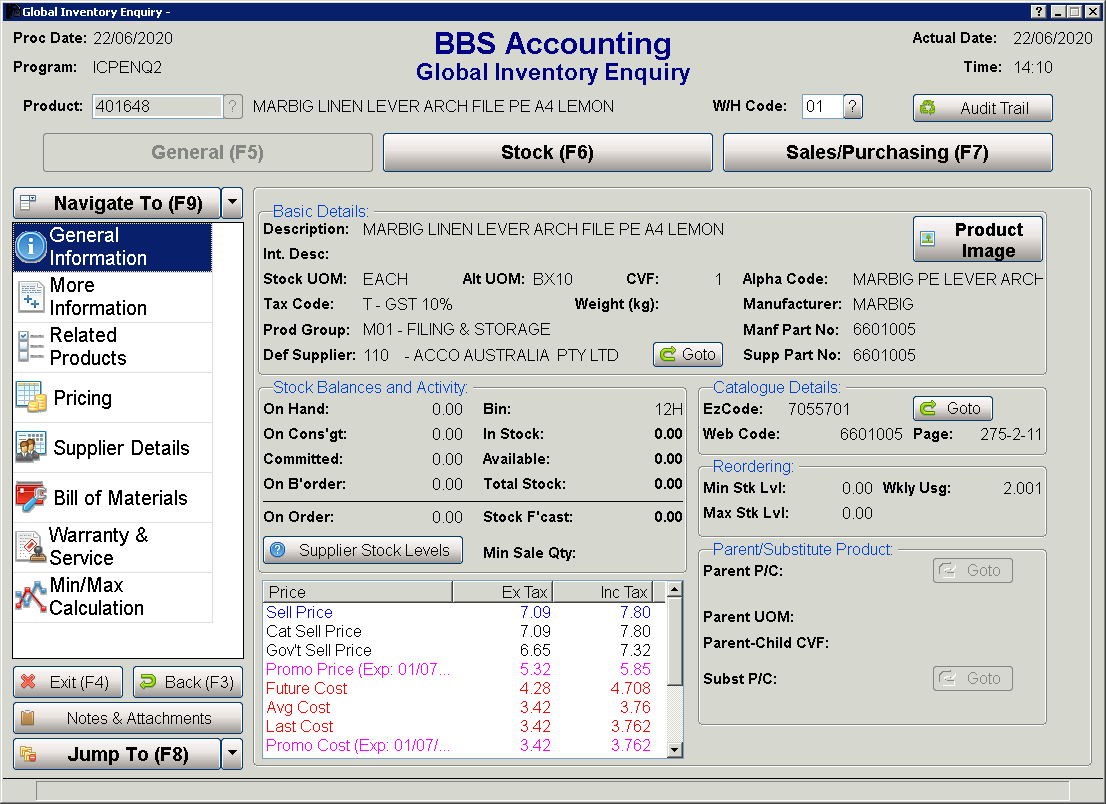Open the Pricing section
Screen dimensions: 1106x804
click(112, 398)
